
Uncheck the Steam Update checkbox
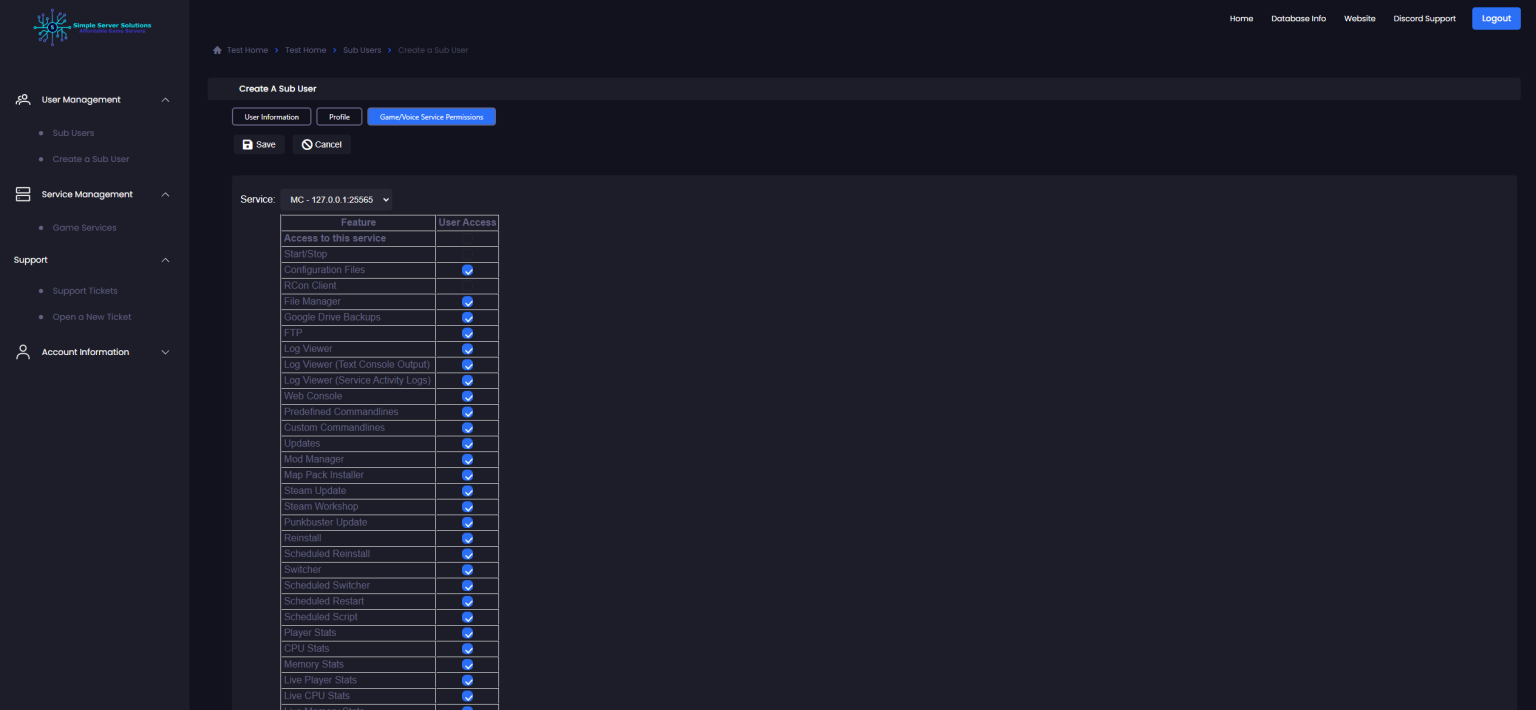tap(467, 491)
